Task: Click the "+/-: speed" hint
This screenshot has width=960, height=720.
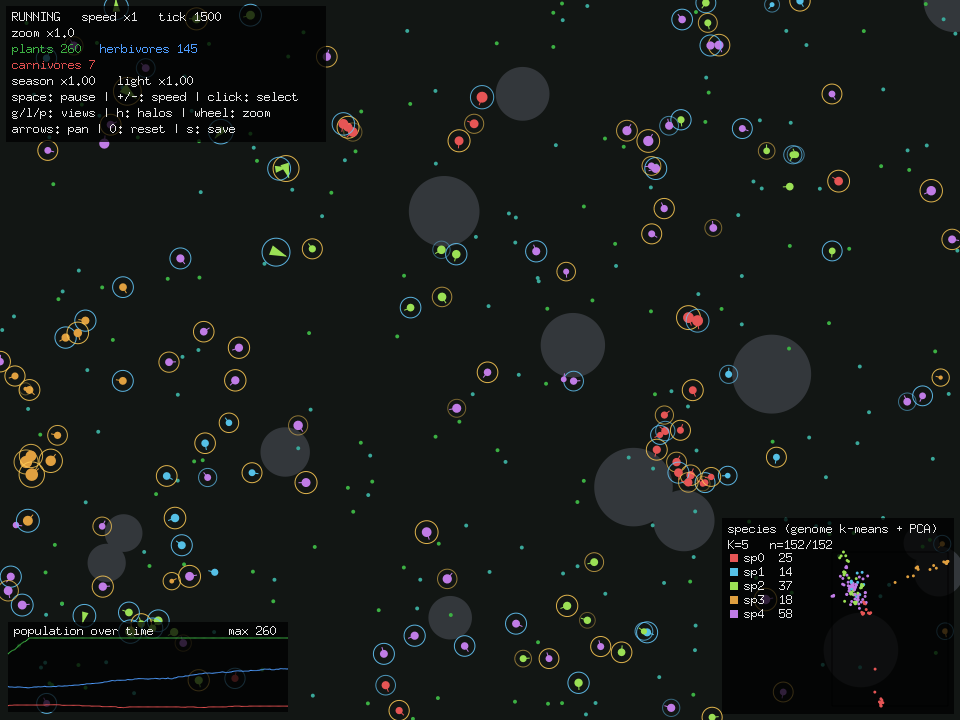Action: (152, 97)
